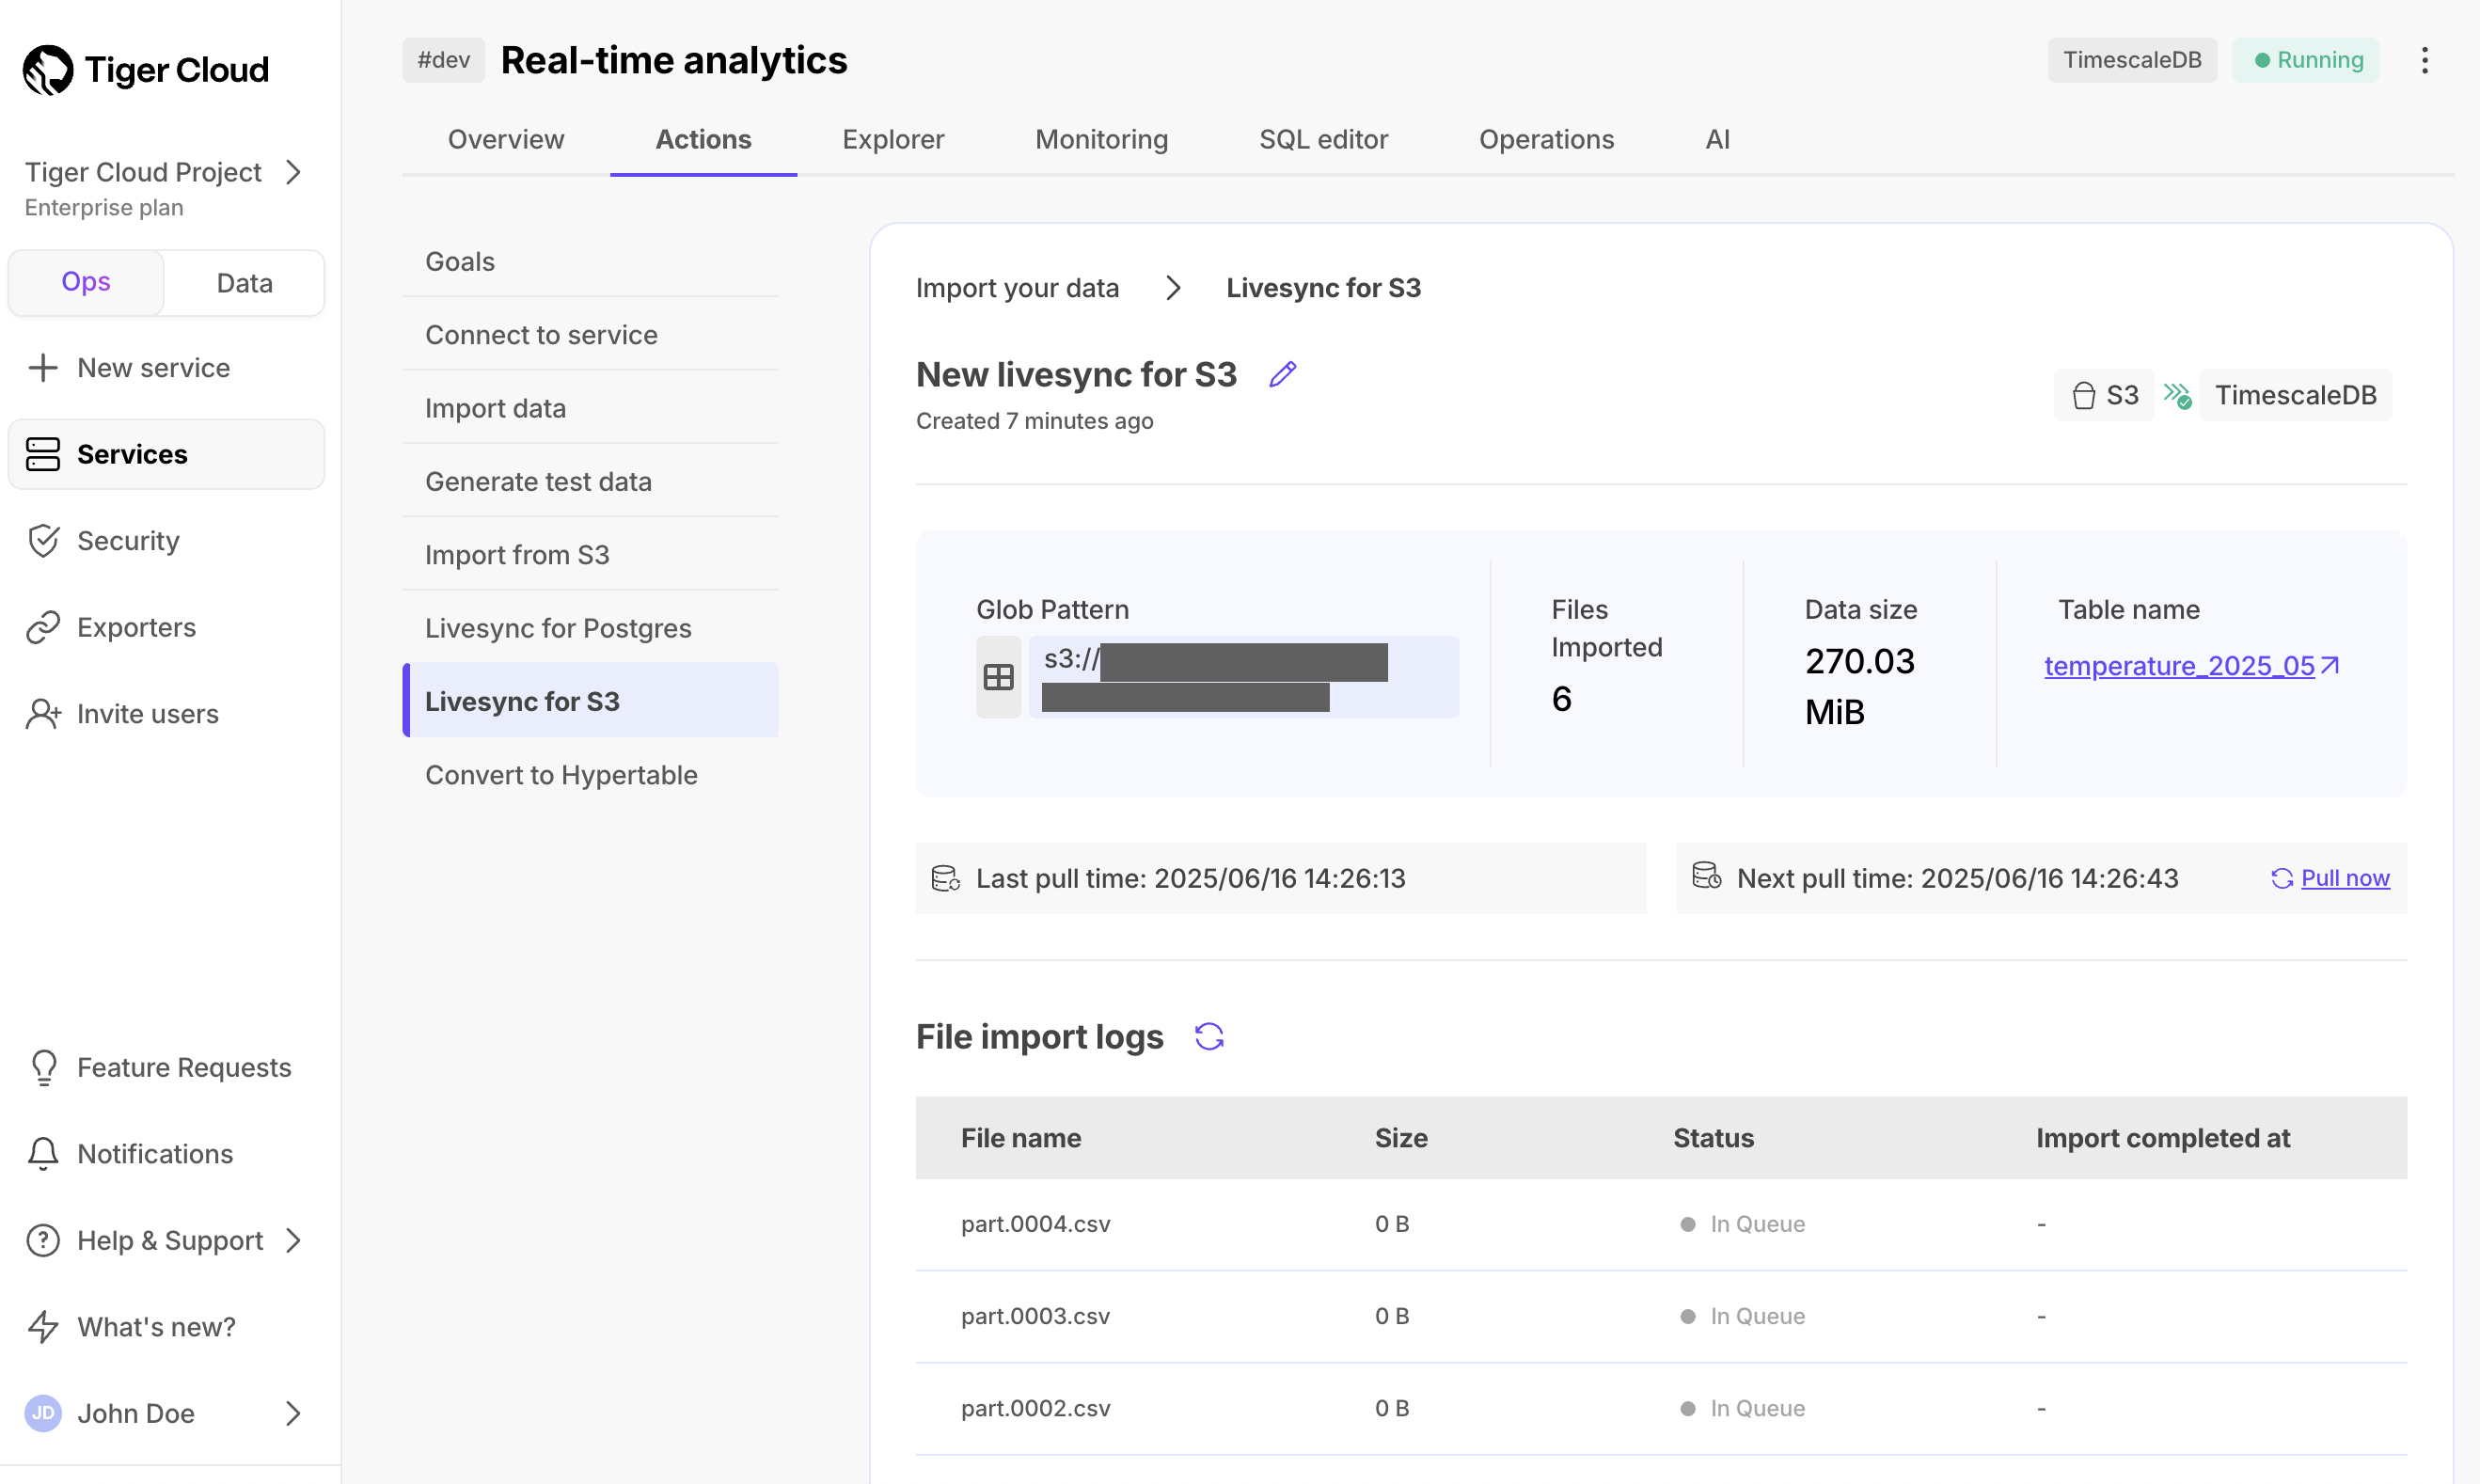
Task: Click the Running status badge
Action: [2306, 60]
